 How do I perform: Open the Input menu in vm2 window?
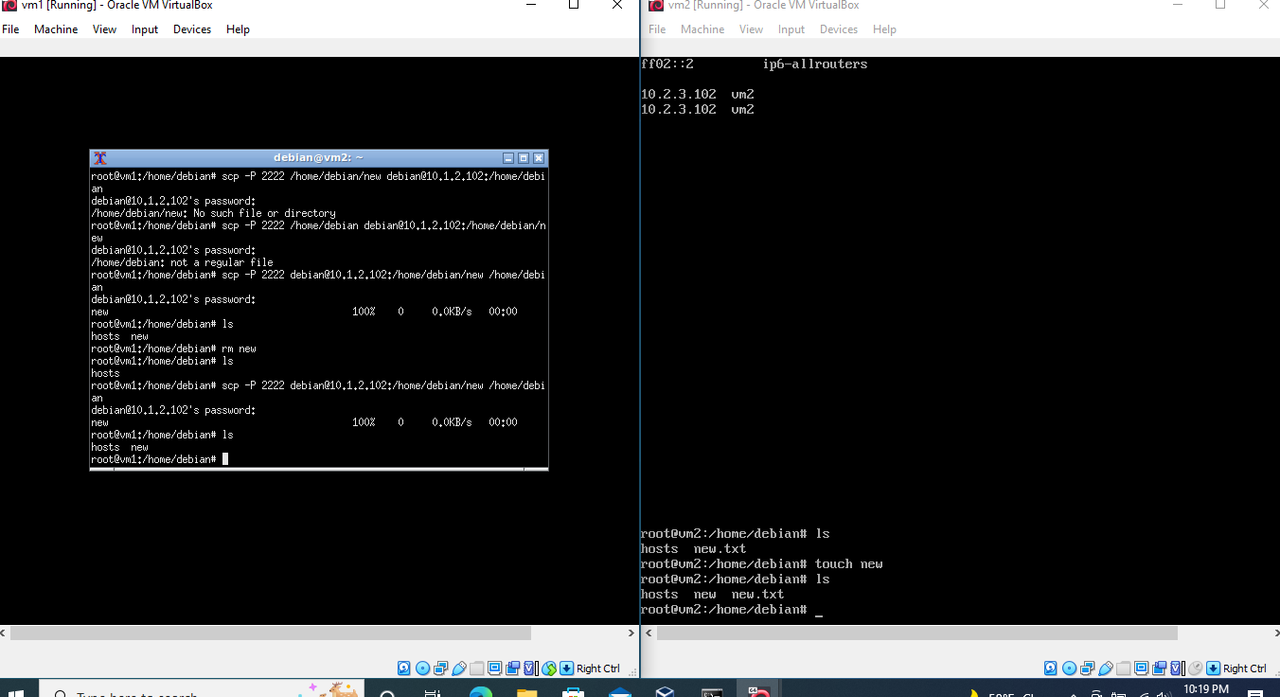pyautogui.click(x=791, y=29)
